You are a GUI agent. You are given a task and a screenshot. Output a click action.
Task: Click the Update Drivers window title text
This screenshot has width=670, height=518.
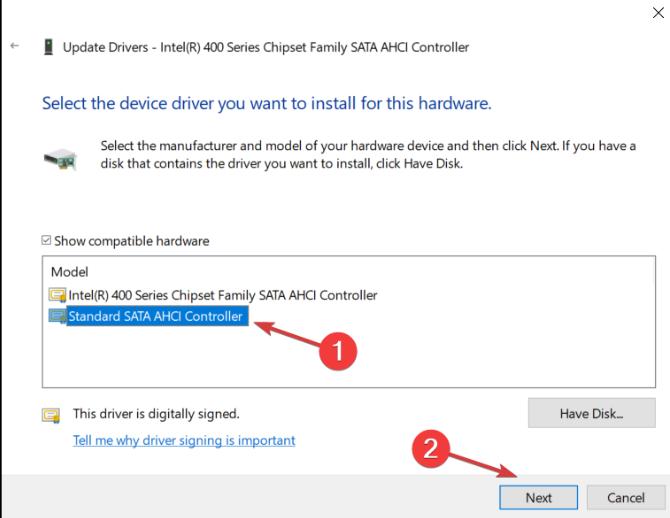click(x=266, y=47)
